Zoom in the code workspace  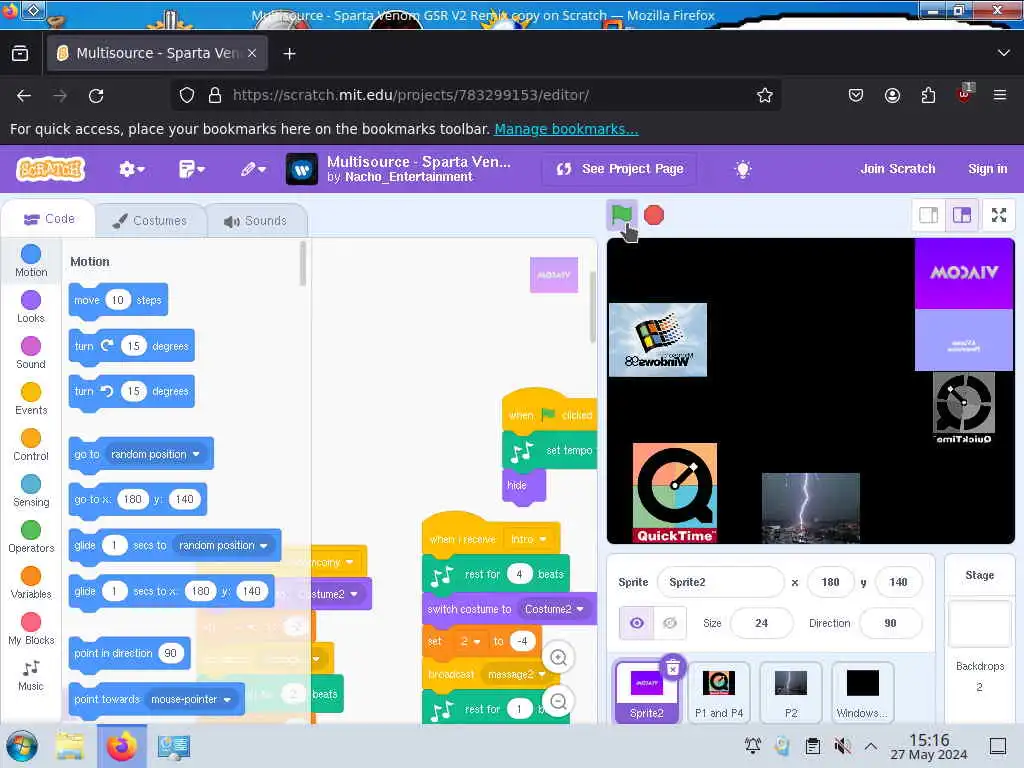tap(558, 657)
